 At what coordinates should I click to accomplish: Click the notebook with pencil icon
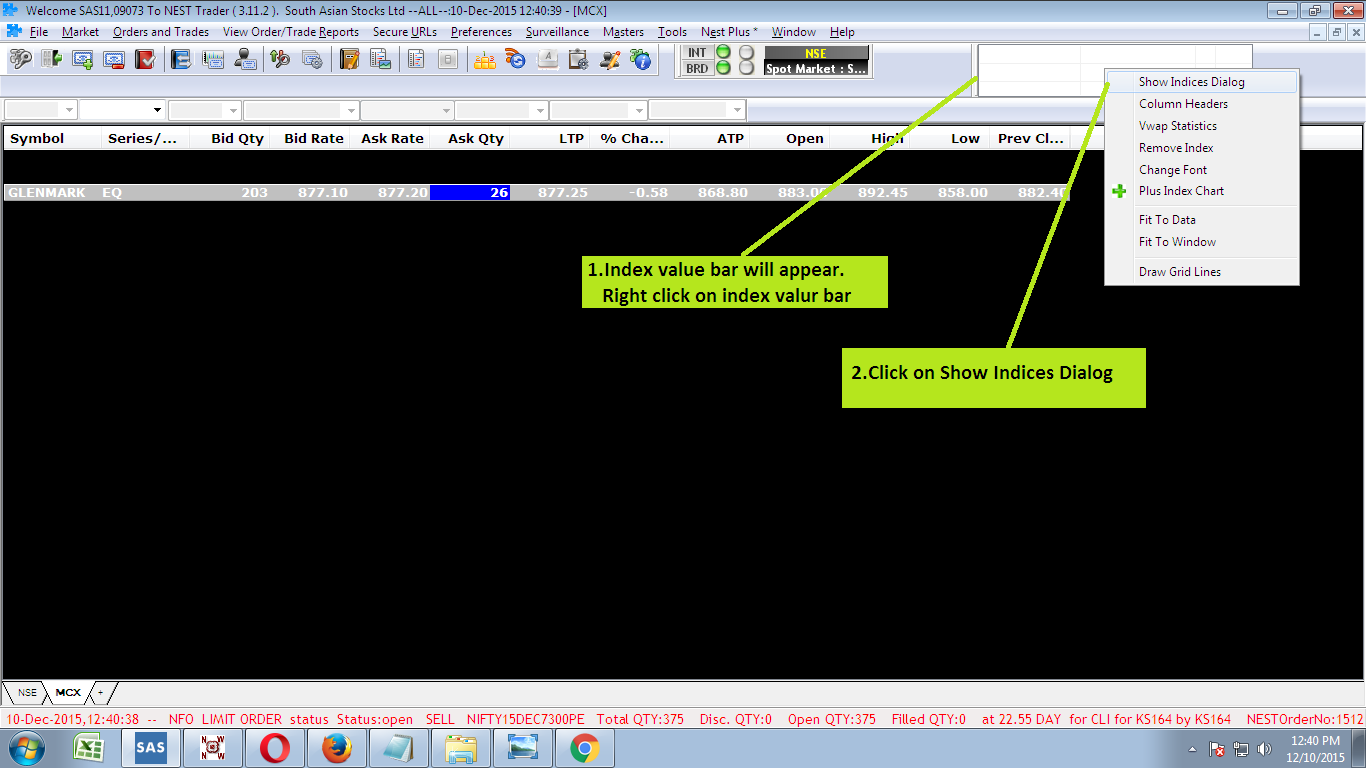coord(349,60)
